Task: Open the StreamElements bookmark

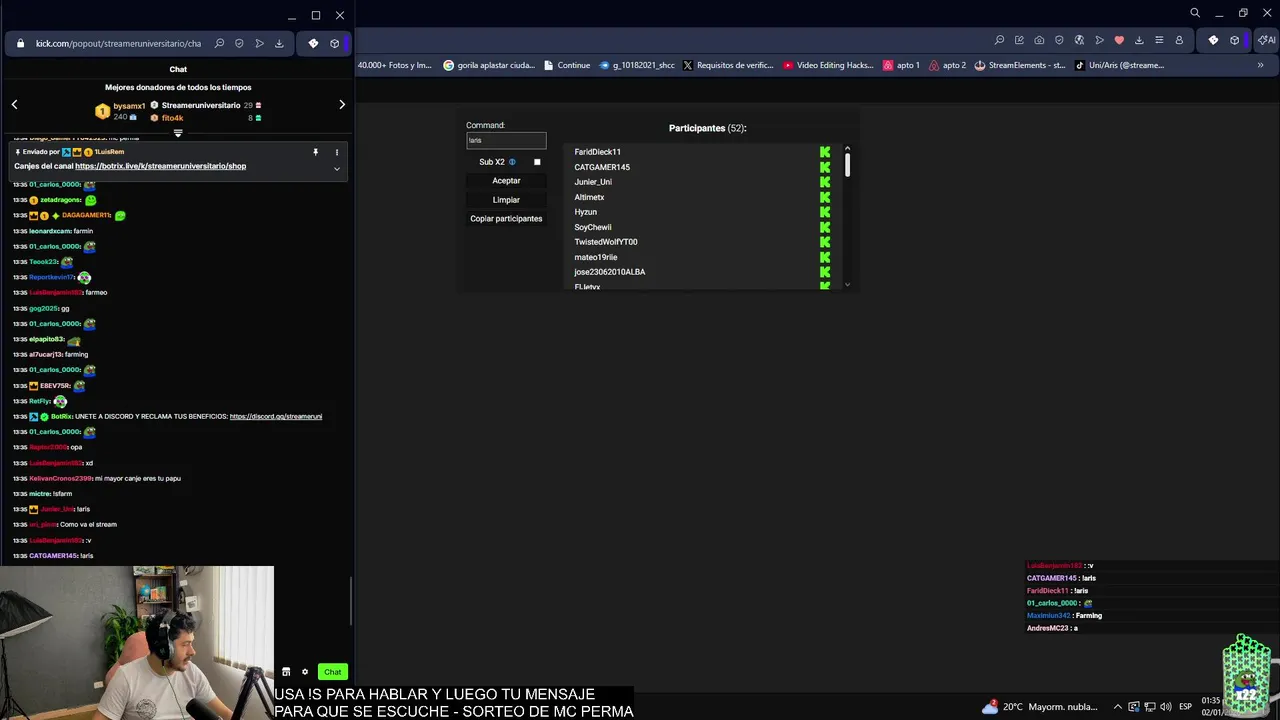Action: [1020, 65]
